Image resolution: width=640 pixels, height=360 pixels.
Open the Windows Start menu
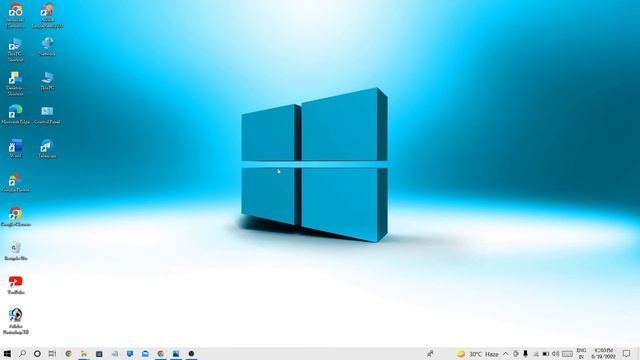point(7,353)
